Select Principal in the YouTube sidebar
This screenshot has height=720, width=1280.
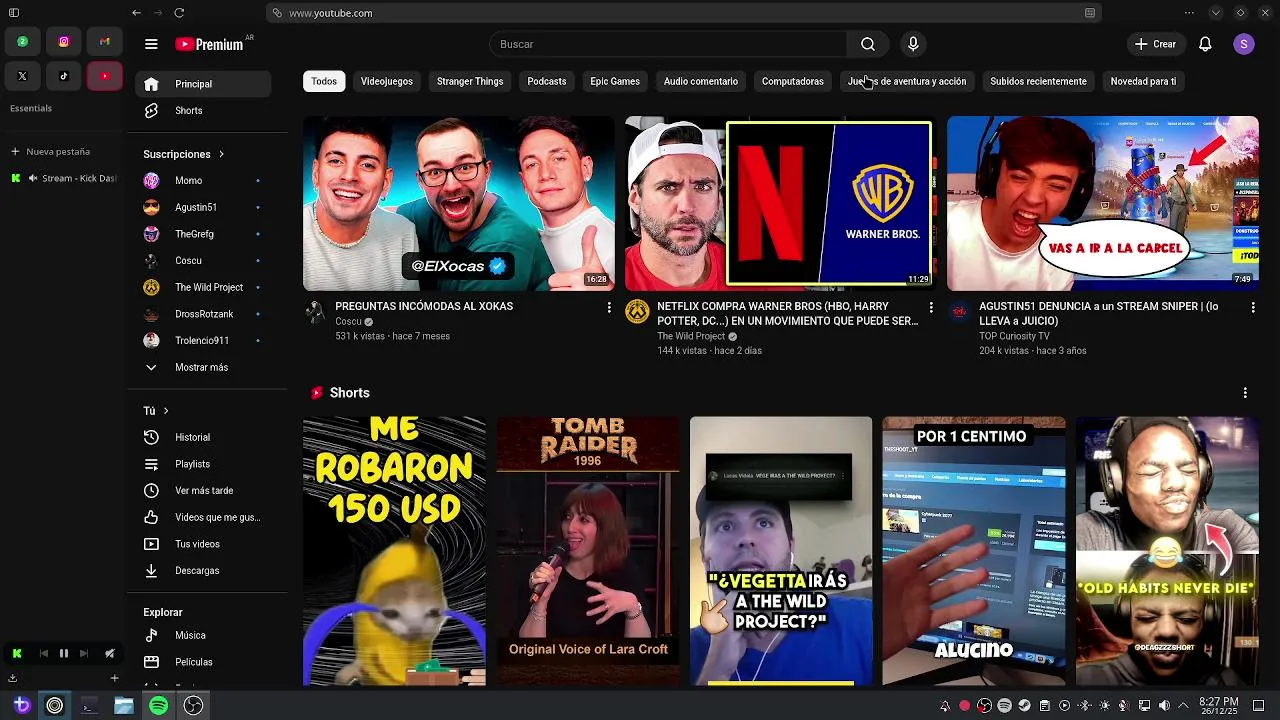pyautogui.click(x=203, y=84)
